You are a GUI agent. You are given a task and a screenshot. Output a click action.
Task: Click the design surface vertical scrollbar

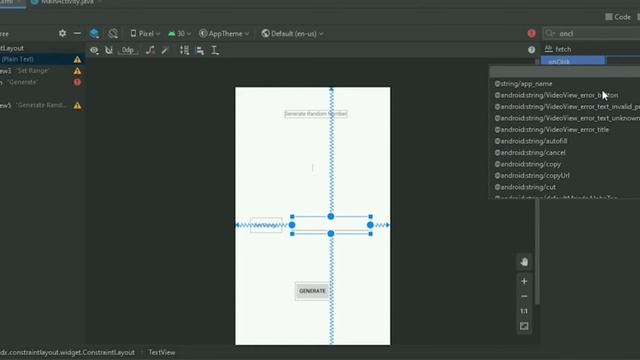pos(538,251)
